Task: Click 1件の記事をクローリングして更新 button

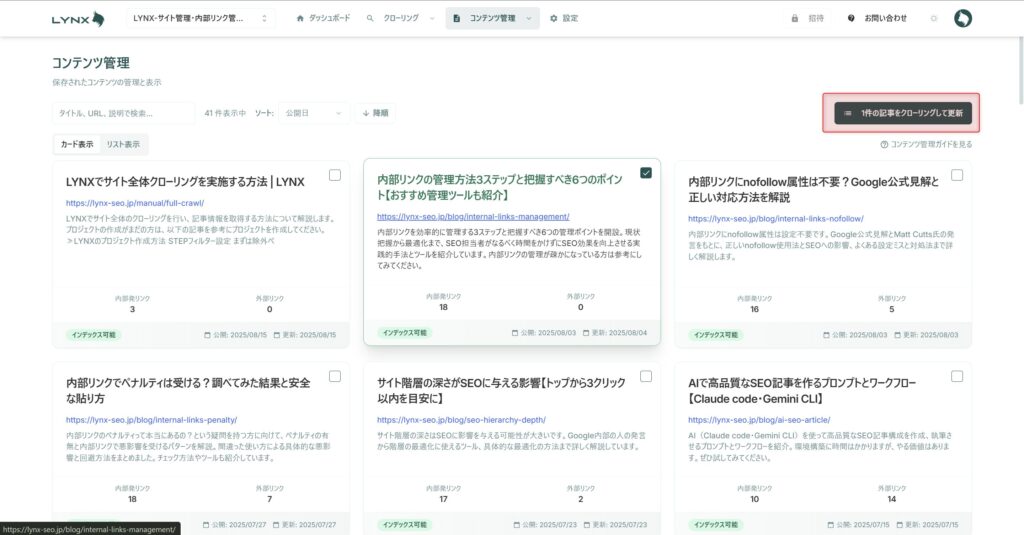Action: point(902,113)
